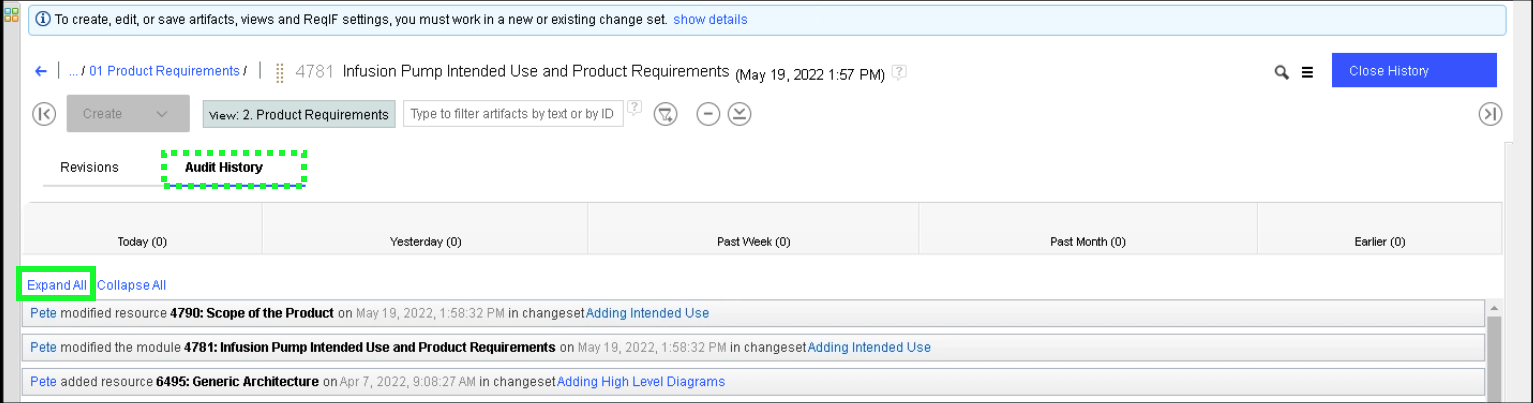Screen dimensions: 1533x403
Task: Click the Close History button
Action: [1413, 71]
